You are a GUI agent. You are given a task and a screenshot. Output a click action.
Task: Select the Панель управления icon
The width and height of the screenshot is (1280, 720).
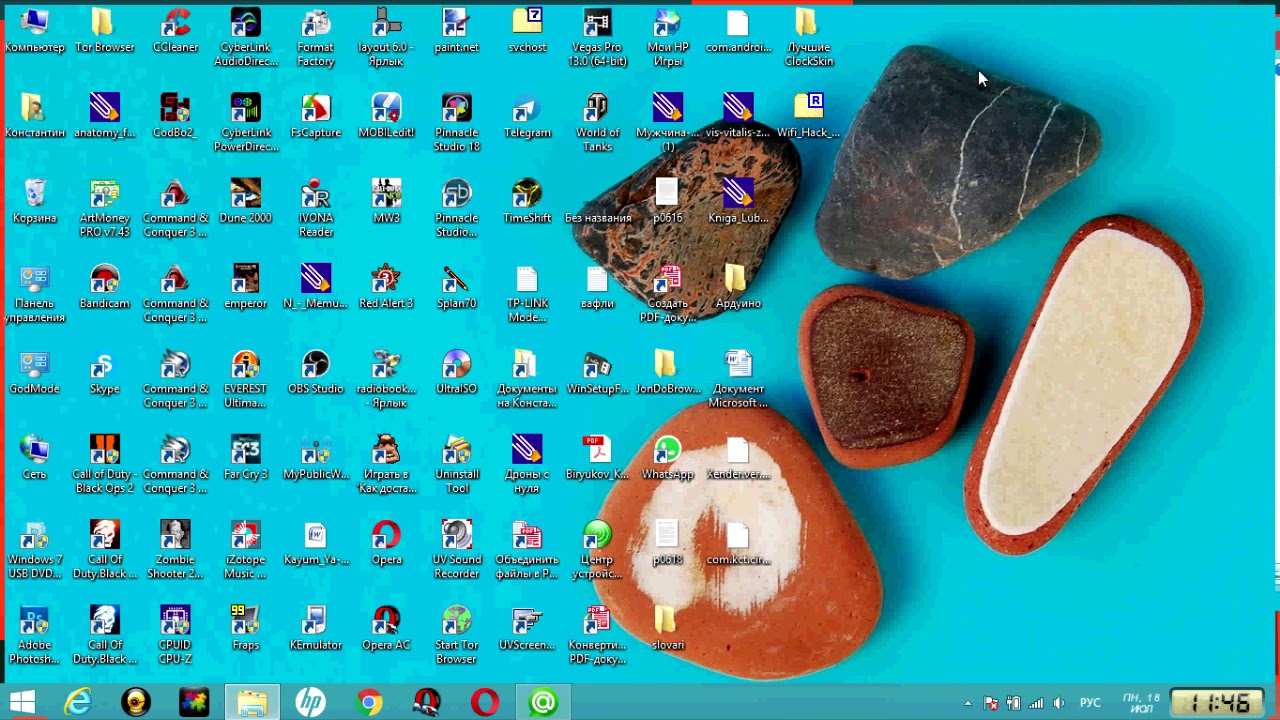tap(34, 294)
